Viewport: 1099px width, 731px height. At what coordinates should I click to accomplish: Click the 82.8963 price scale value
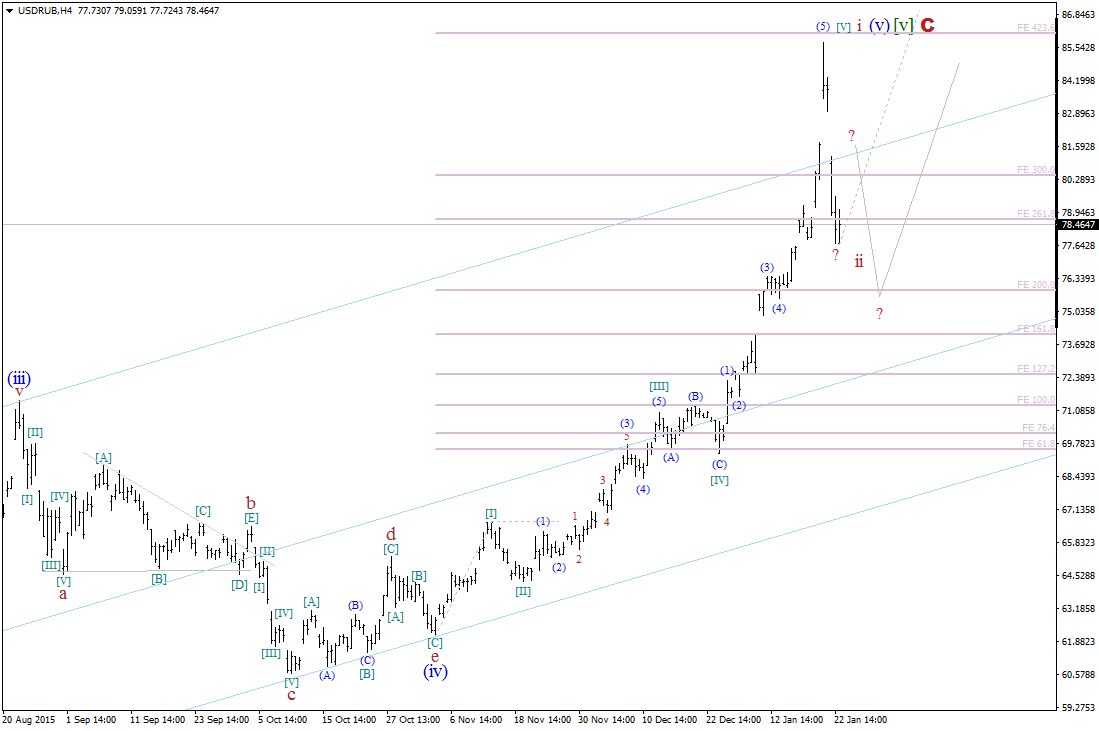1078,114
